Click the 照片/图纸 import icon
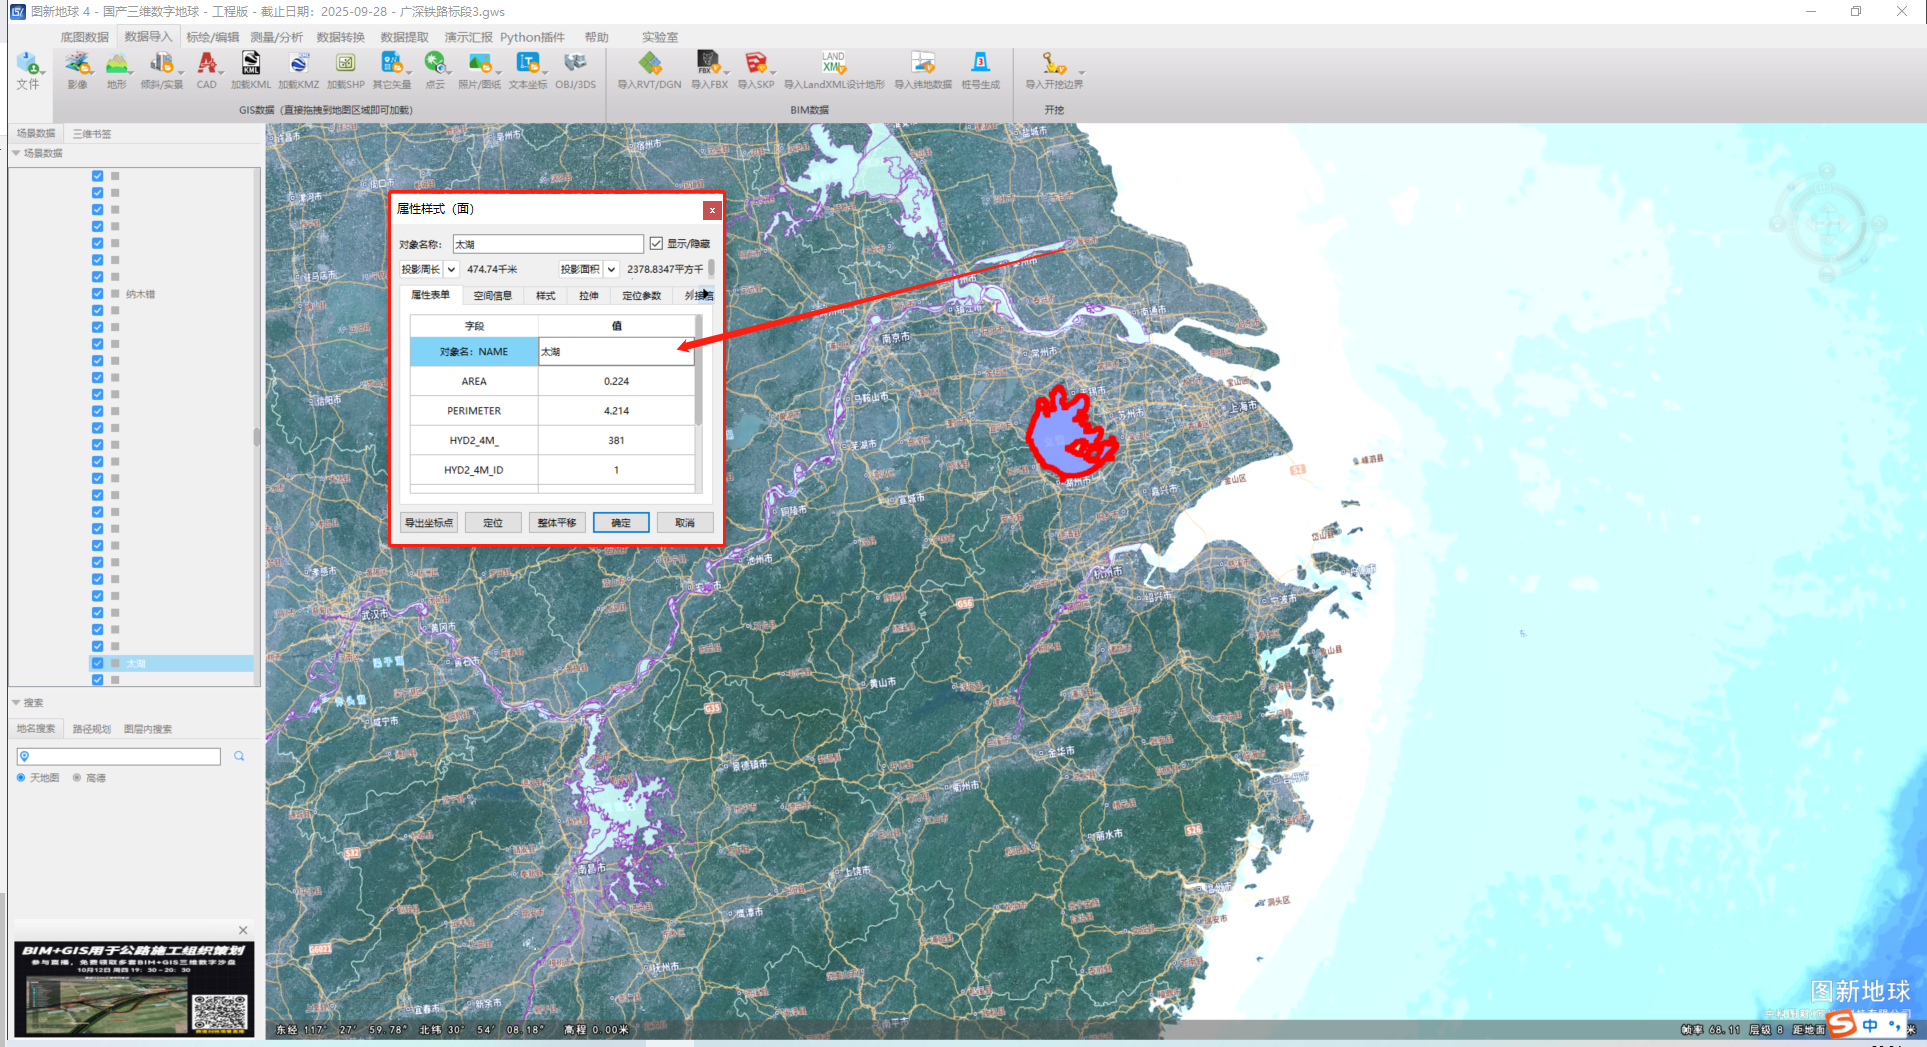The image size is (1927, 1047). [x=479, y=64]
